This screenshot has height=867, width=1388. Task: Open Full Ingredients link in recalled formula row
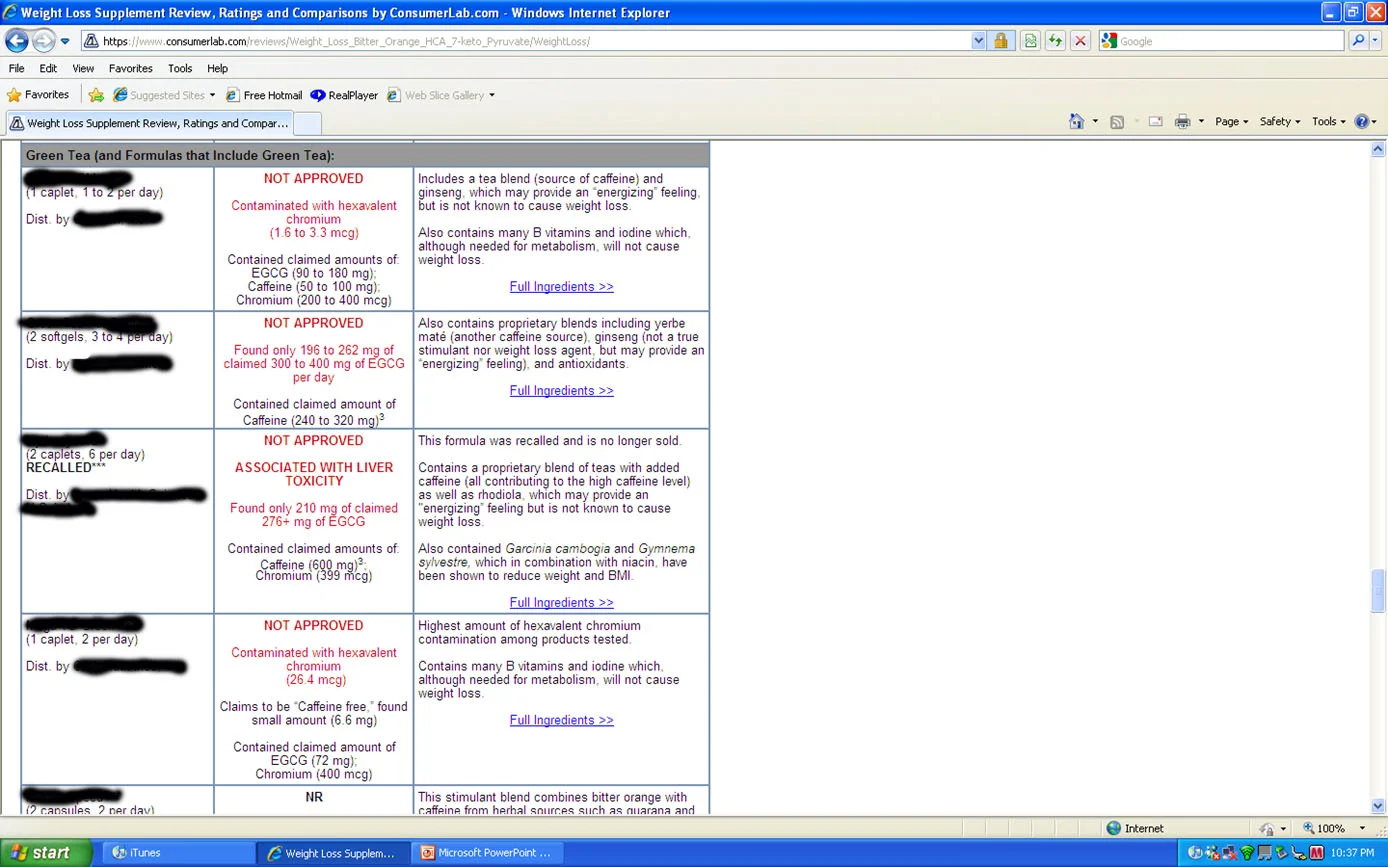561,602
